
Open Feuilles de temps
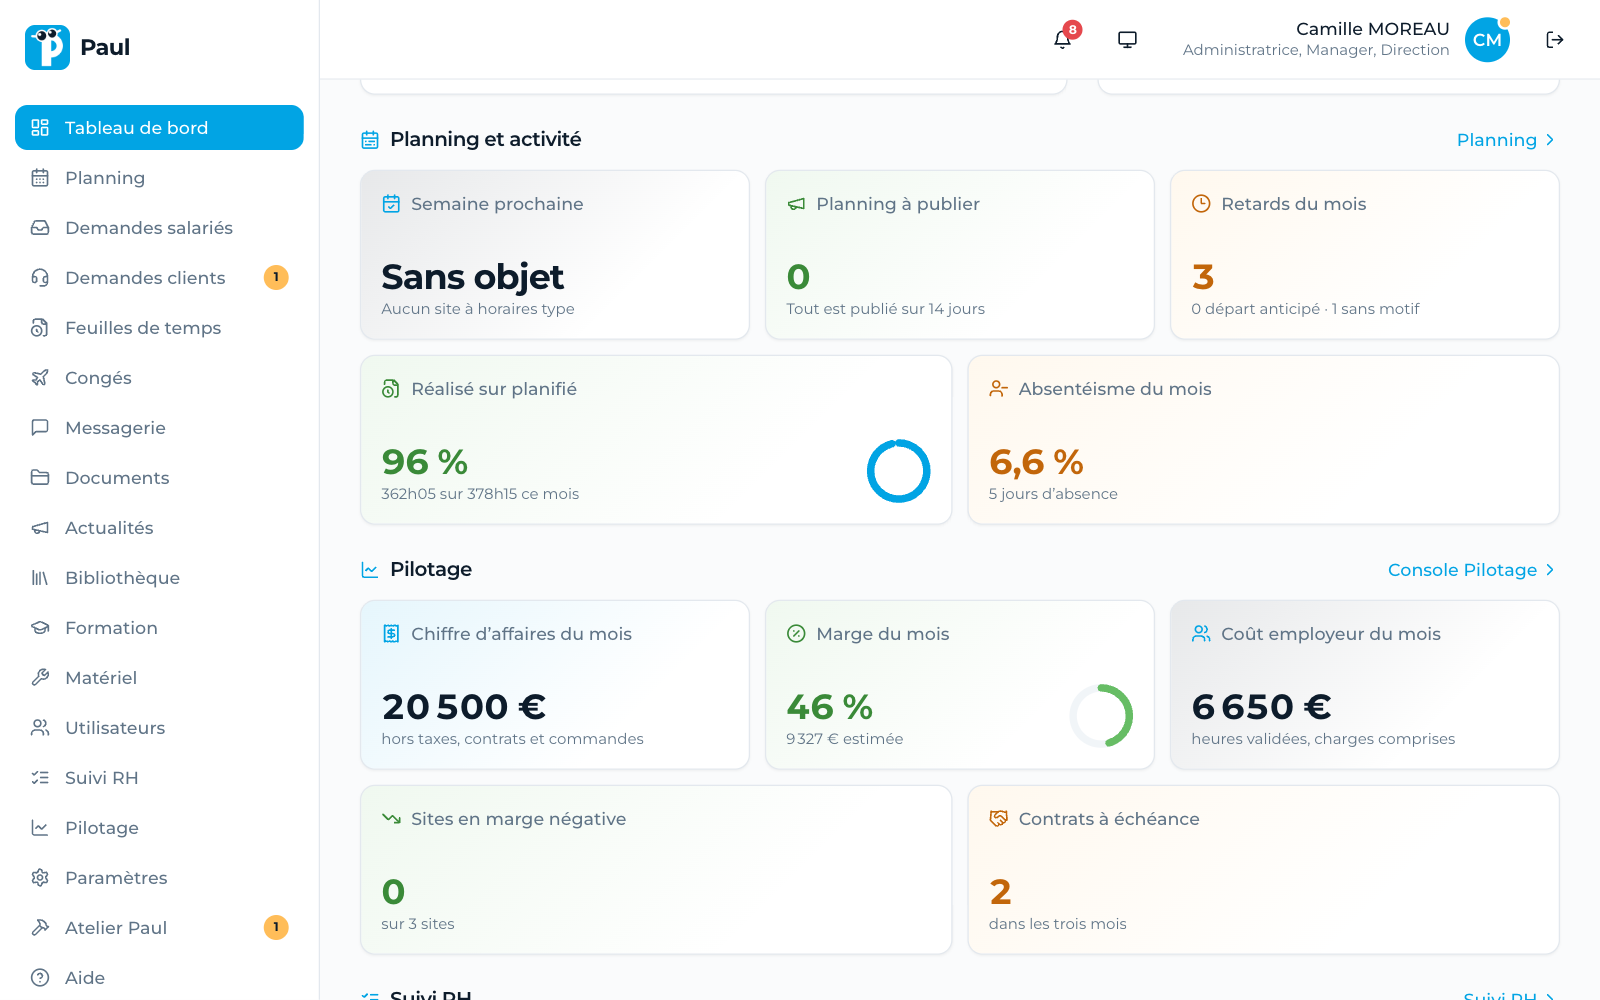click(159, 328)
